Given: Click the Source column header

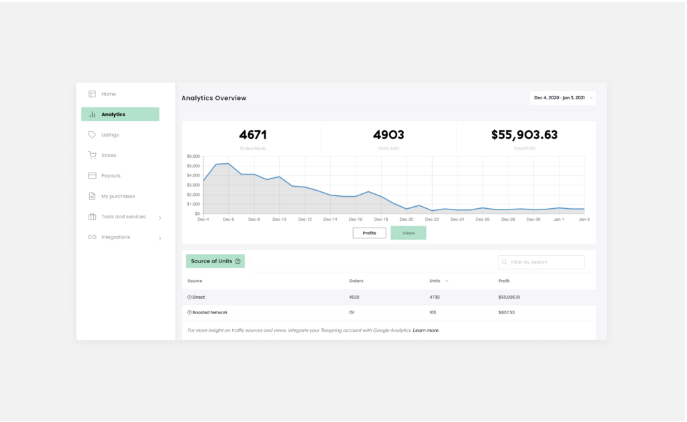Looking at the screenshot, I should [195, 281].
